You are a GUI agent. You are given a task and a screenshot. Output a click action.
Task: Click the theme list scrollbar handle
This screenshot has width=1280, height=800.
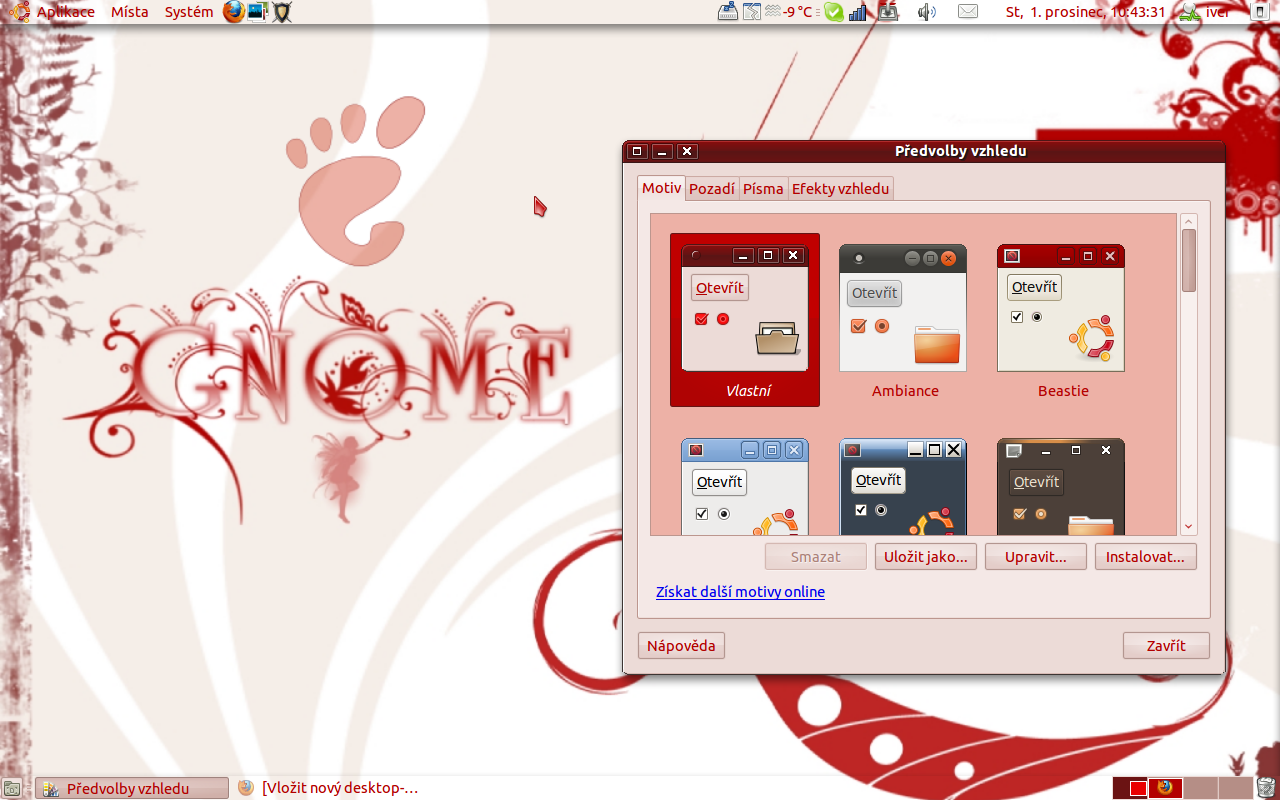coord(1189,260)
